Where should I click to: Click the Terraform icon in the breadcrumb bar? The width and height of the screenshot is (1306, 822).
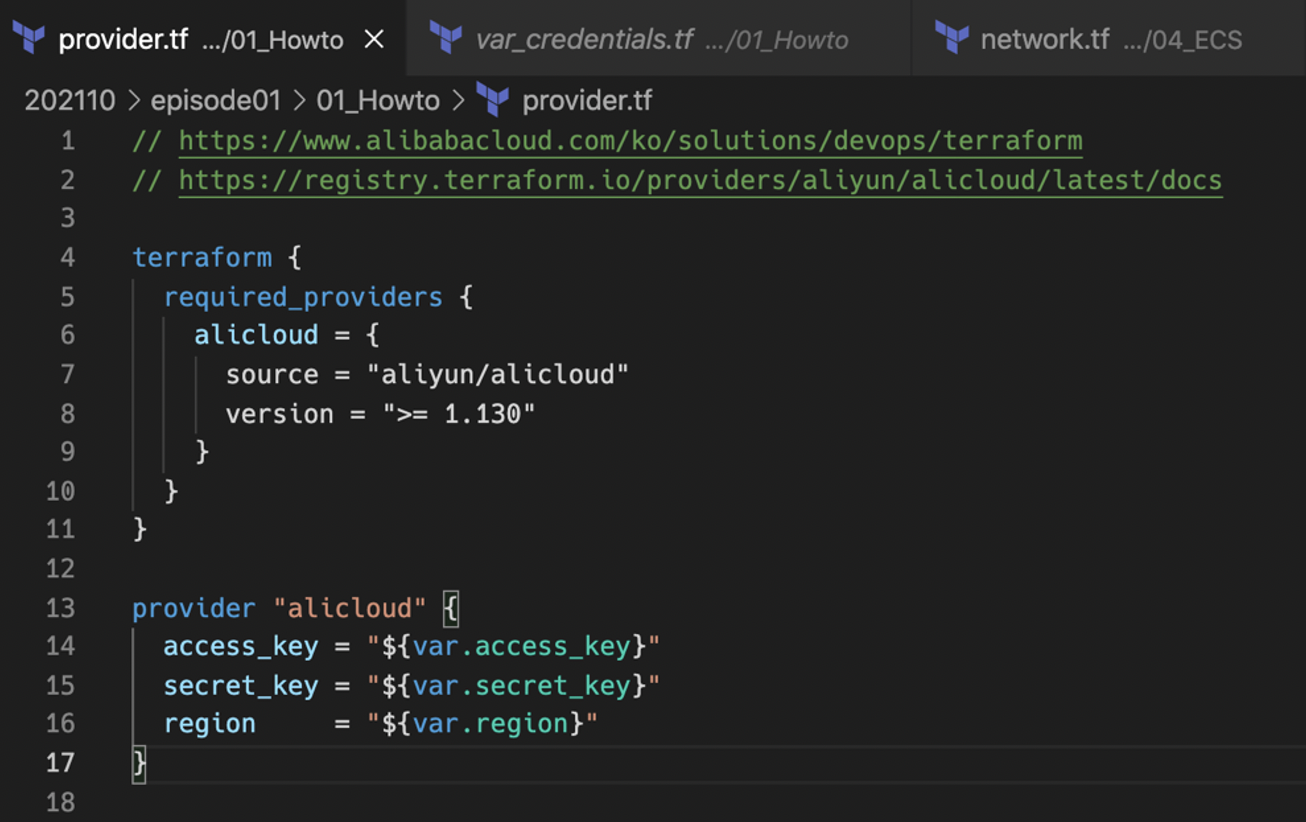490,99
